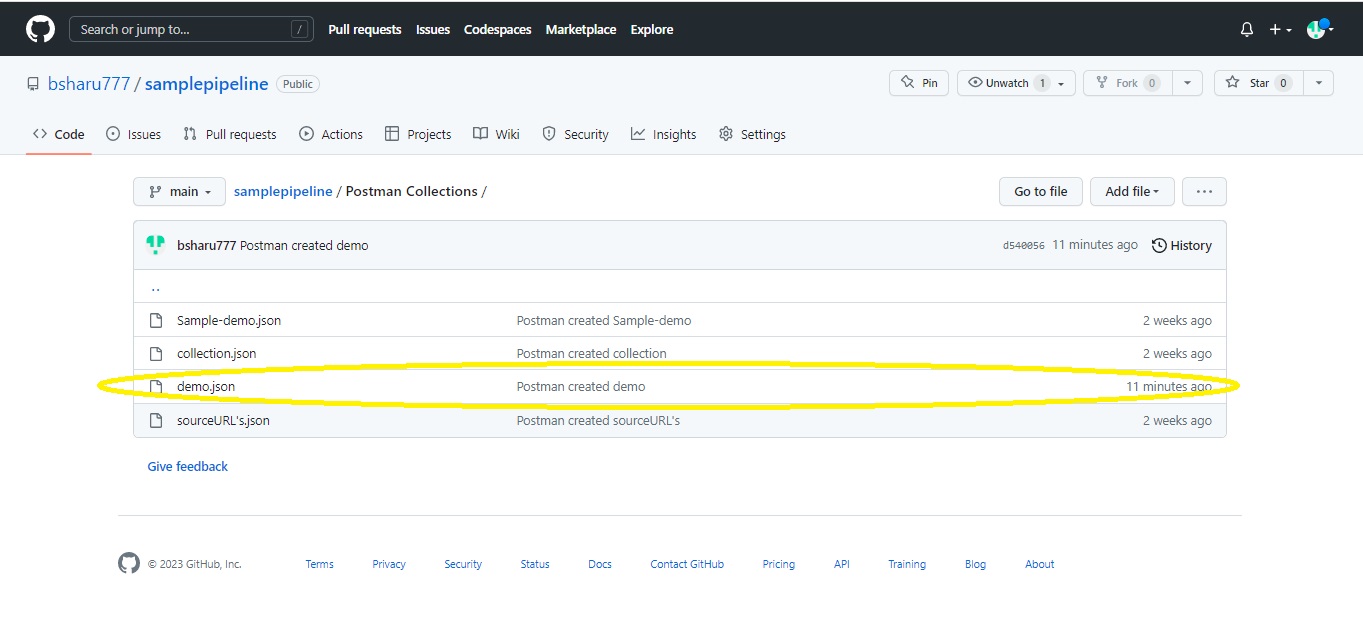This screenshot has height=619, width=1363.
Task: Open the repository Security tab
Action: click(575, 134)
